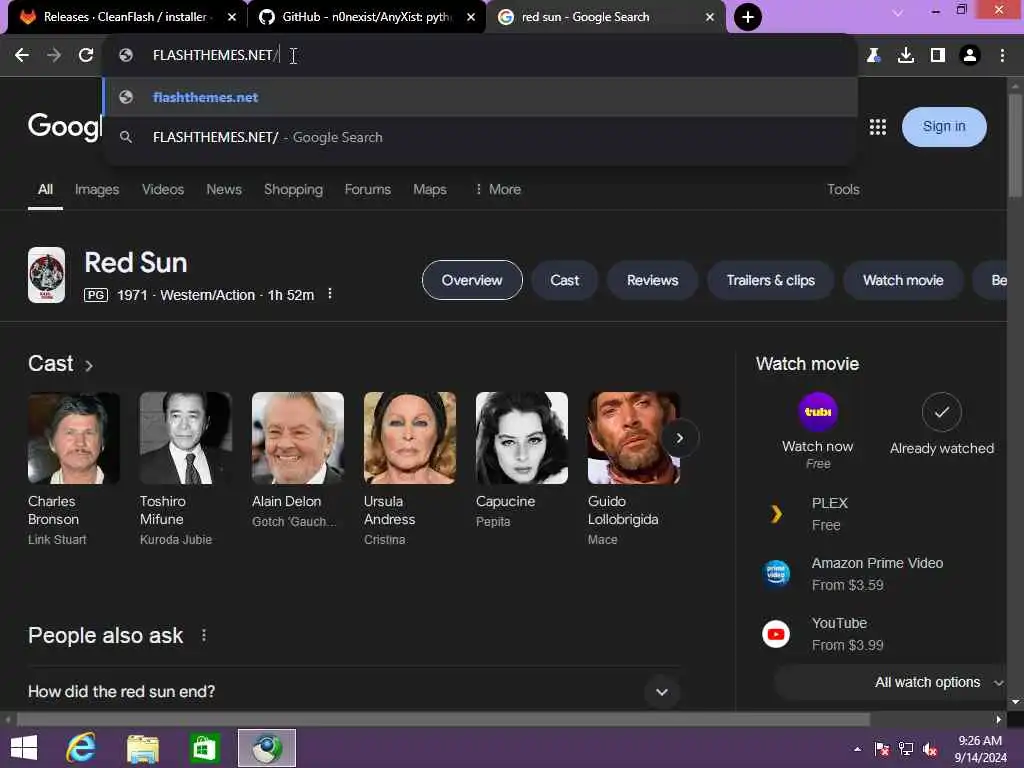Expand the More search filters menu
1024x768 pixels.
coord(498,189)
